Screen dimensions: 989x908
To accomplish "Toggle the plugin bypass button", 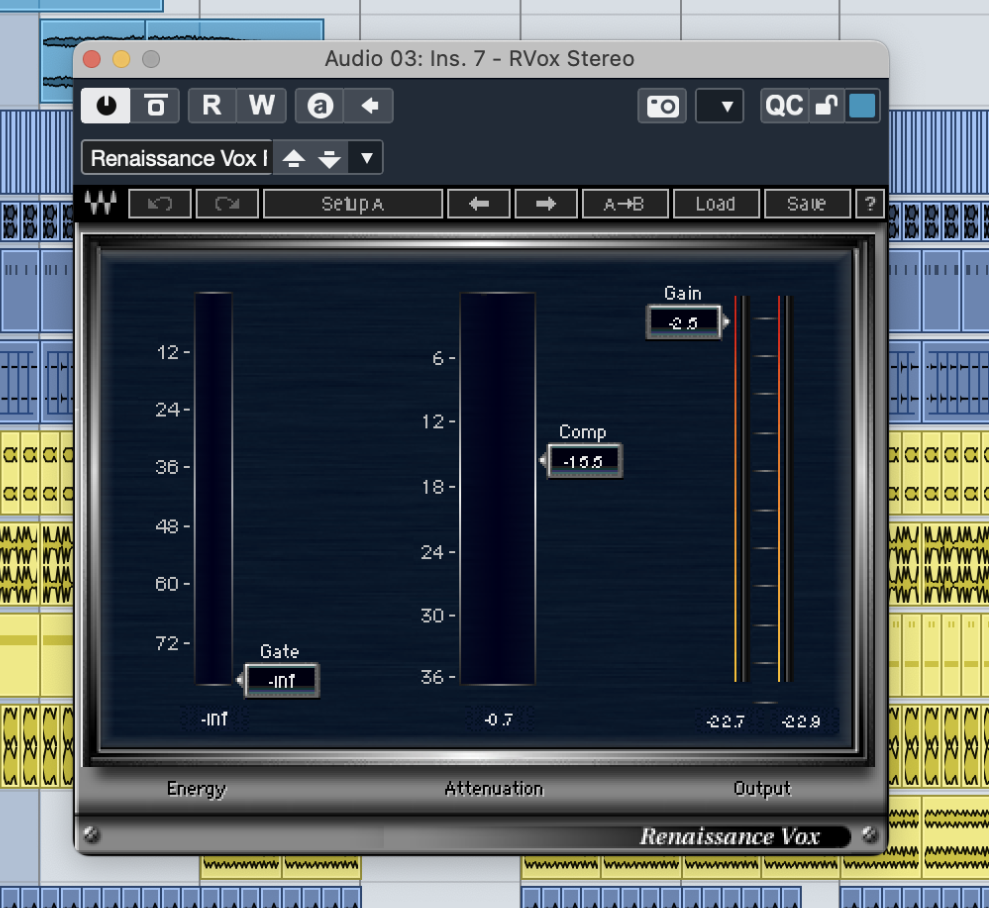I will pyautogui.click(x=155, y=105).
